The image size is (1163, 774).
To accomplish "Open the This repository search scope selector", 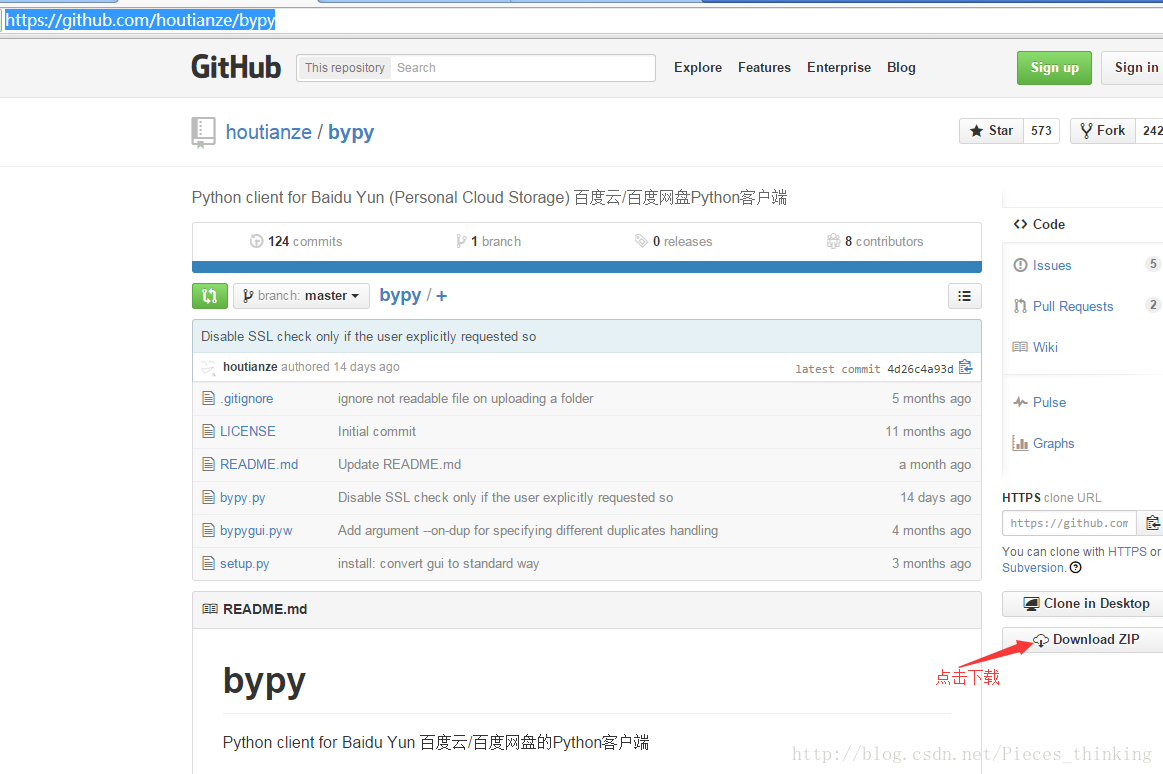I will pos(344,67).
